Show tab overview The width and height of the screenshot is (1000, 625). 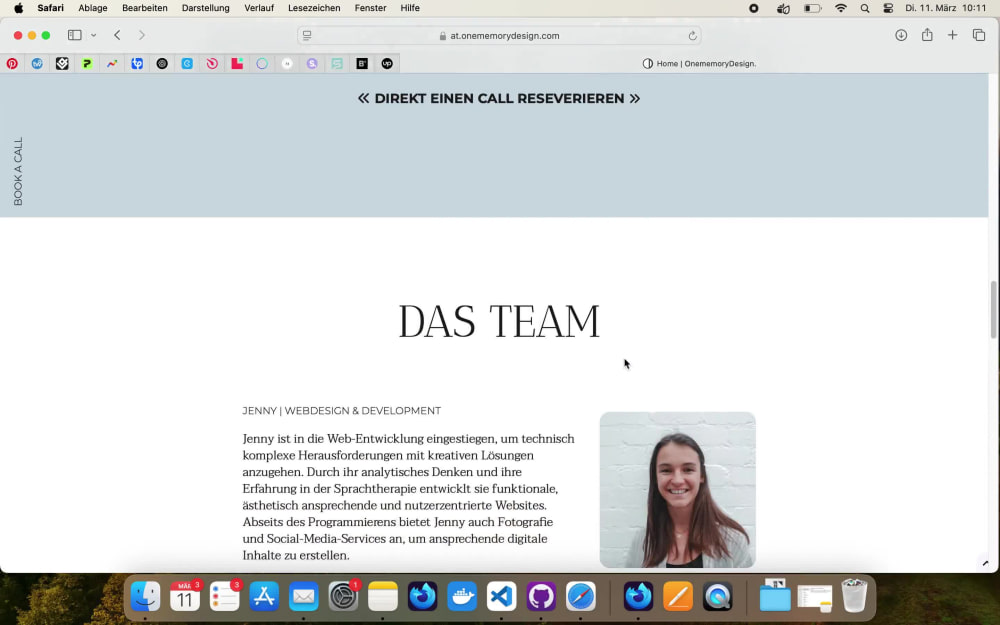click(x=979, y=35)
